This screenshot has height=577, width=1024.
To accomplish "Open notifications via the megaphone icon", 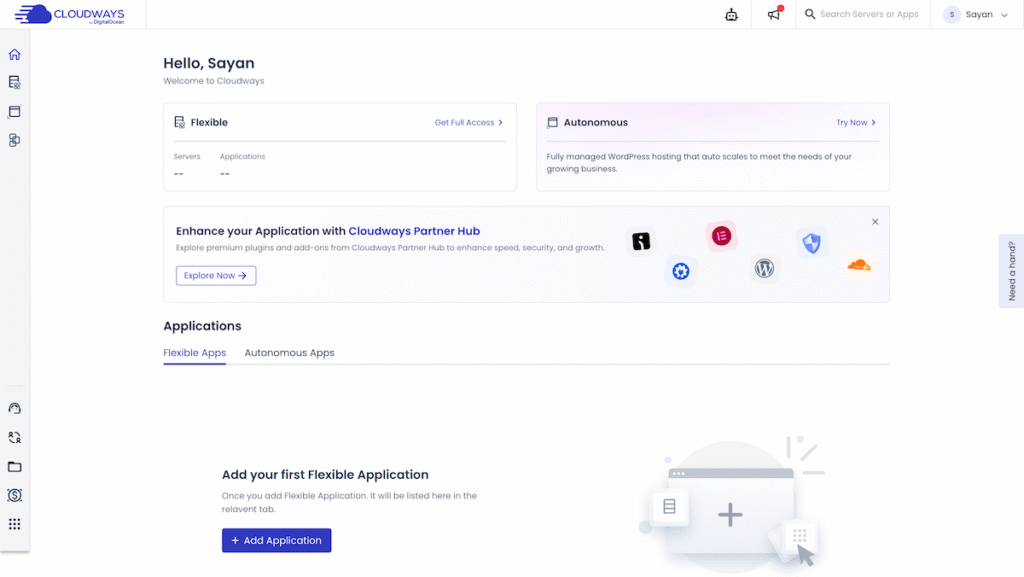I will click(x=772, y=14).
